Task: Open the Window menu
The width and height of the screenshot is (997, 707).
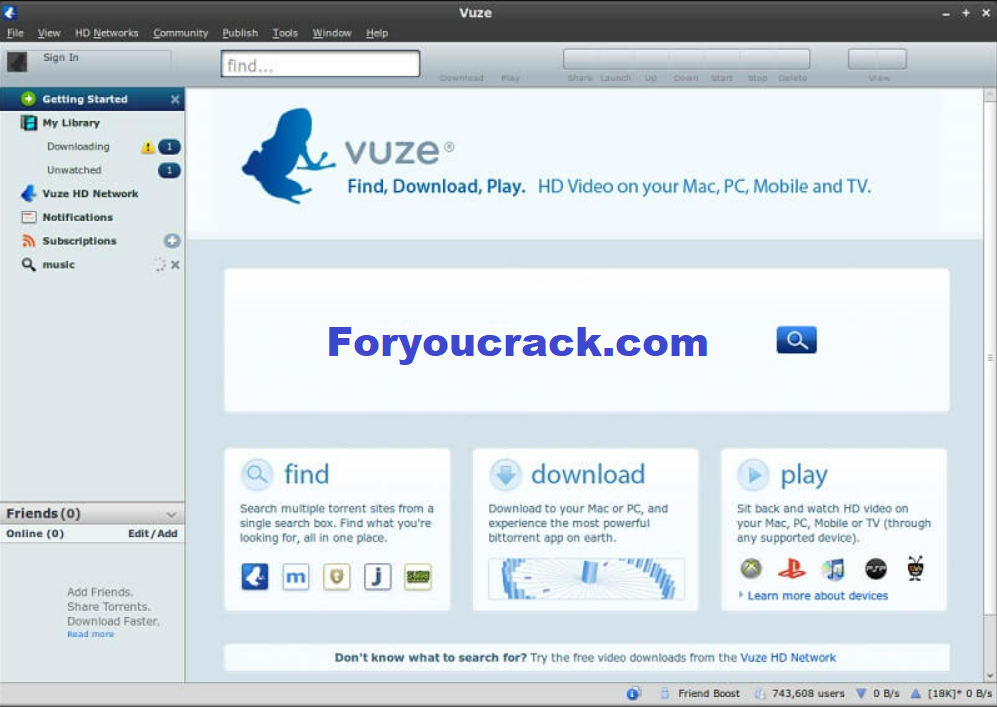Action: click(x=332, y=33)
